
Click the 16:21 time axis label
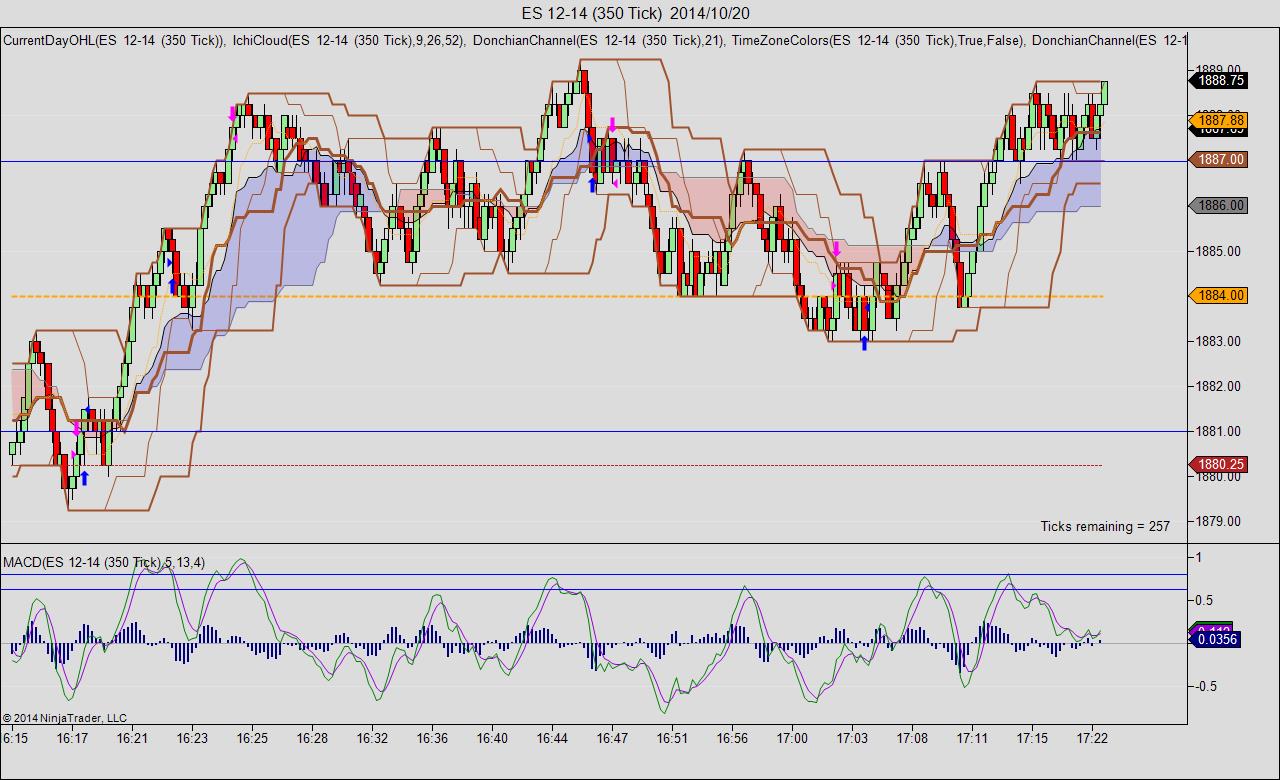pos(133,739)
